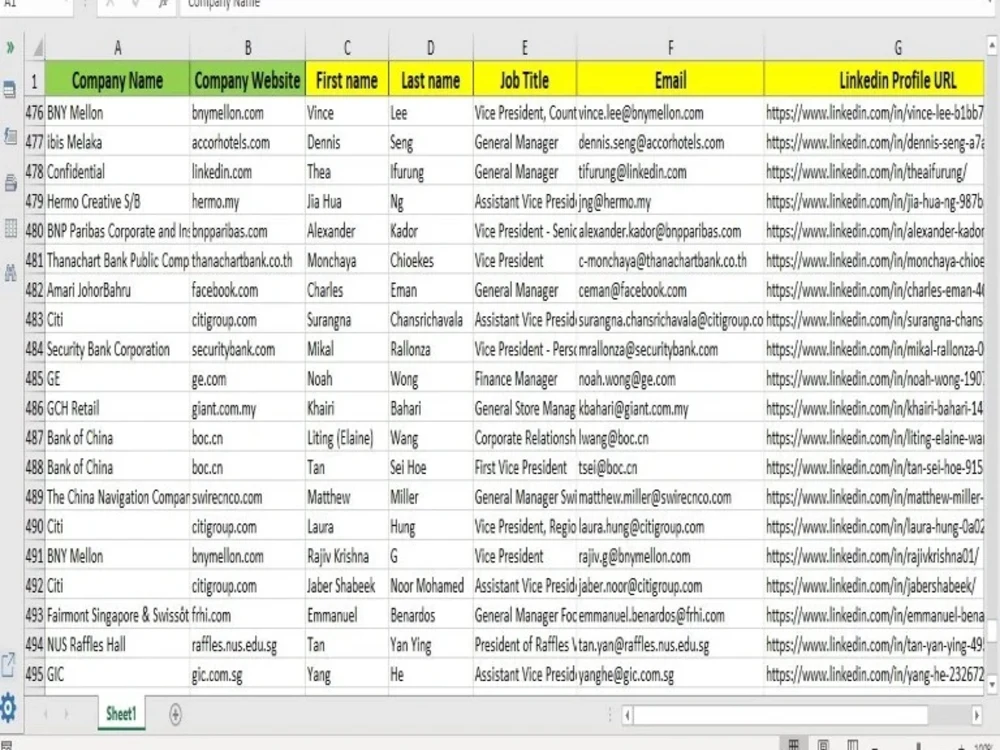The height and width of the screenshot is (750, 1000).
Task: Select cell with ibis Melaka
Action: [117, 142]
